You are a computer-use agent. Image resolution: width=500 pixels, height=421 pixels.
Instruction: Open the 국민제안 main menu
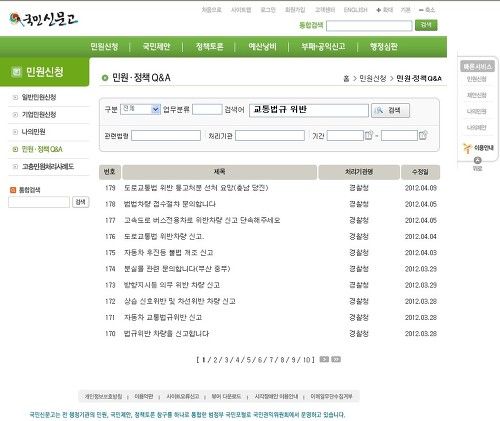(156, 47)
